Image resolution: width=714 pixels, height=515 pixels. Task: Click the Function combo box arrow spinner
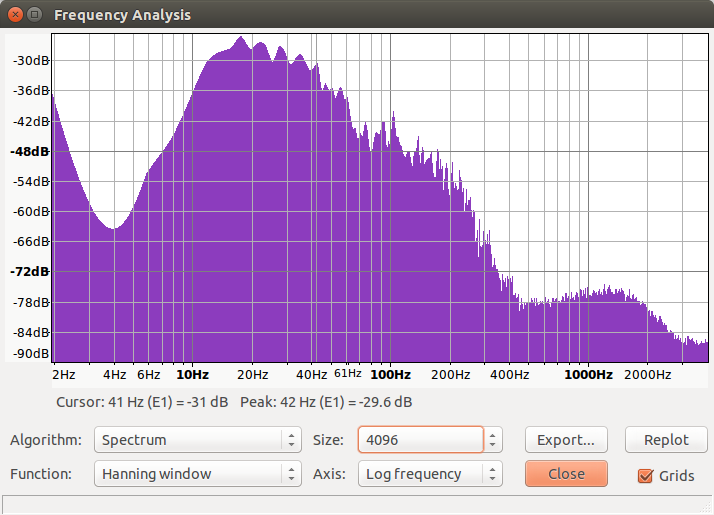pyautogui.click(x=291, y=474)
